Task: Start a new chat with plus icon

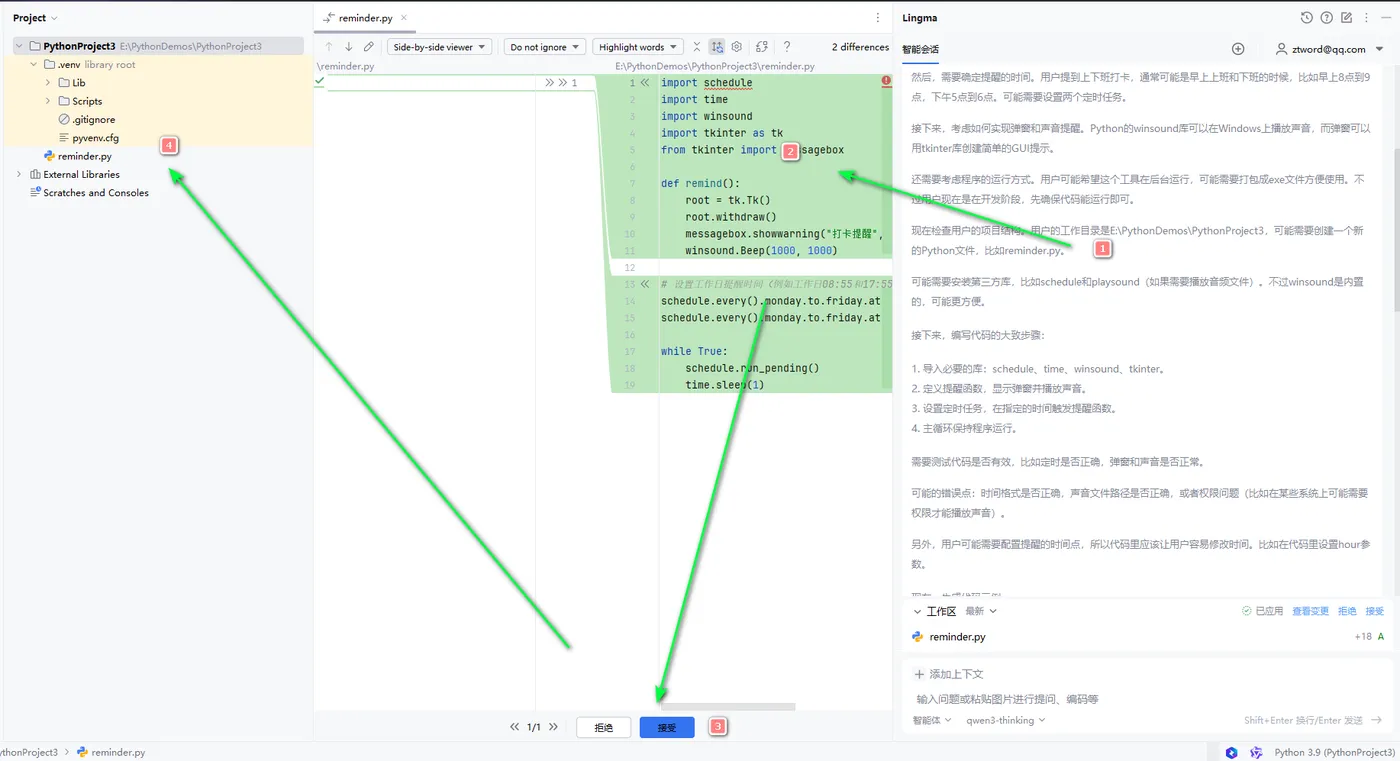Action: (1238, 49)
